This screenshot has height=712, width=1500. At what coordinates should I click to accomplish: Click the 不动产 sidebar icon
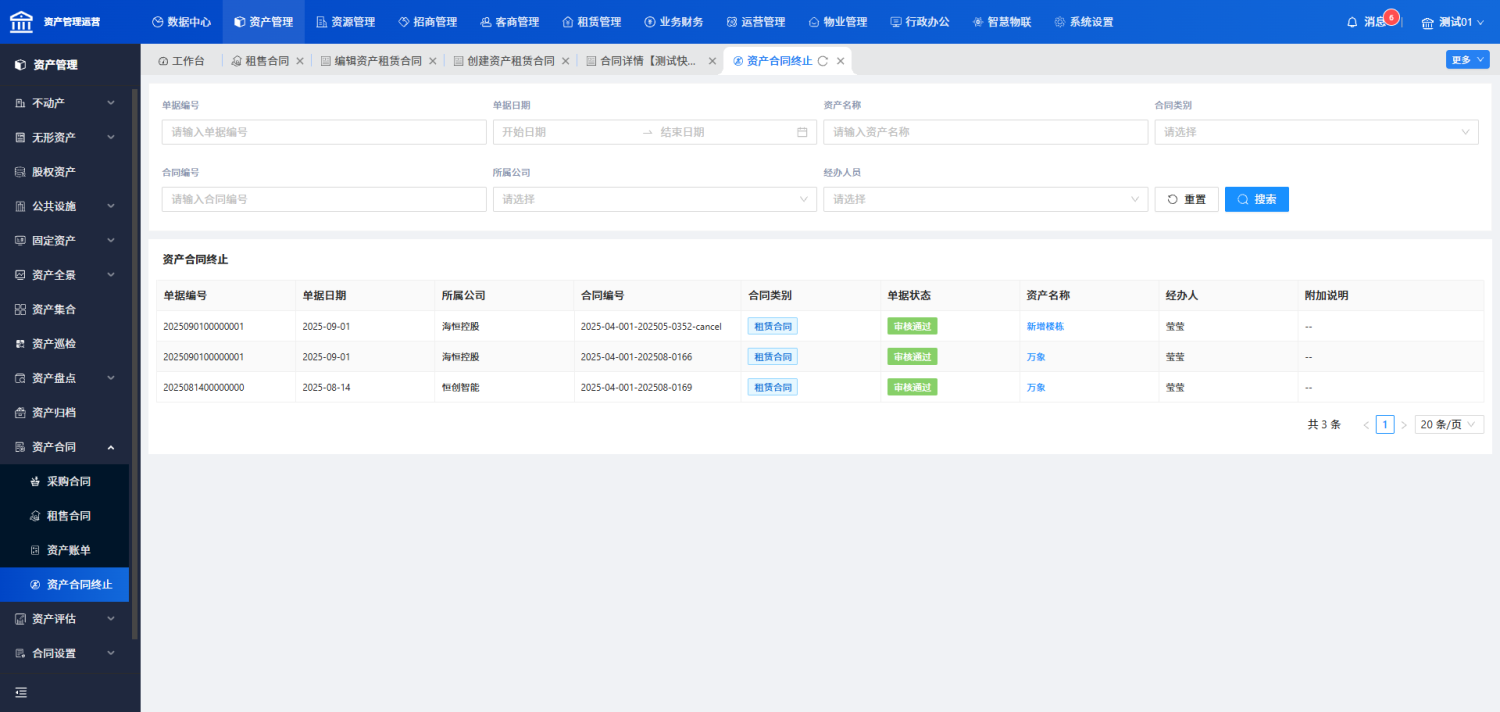[21, 103]
